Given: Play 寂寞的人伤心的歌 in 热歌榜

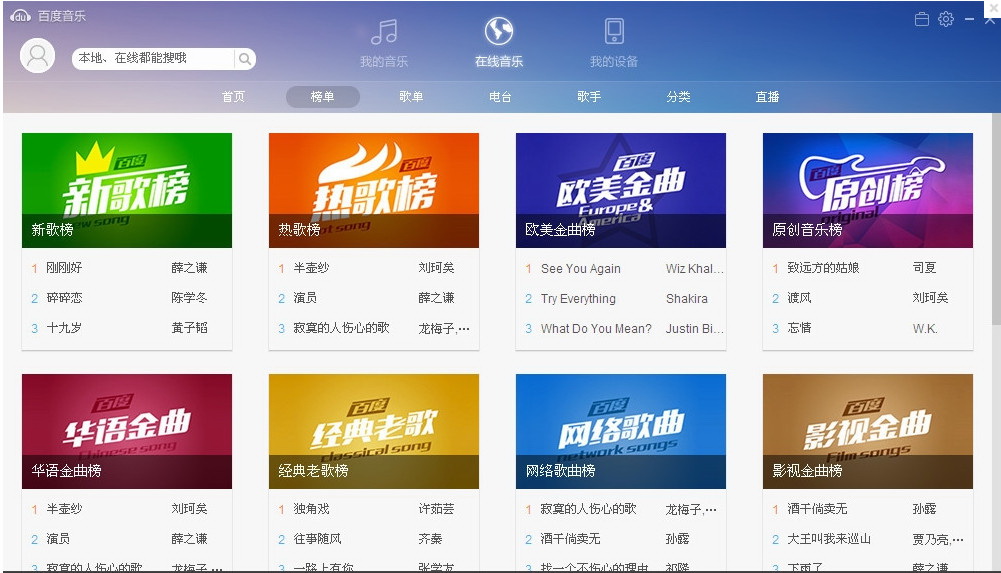Looking at the screenshot, I should [x=341, y=328].
